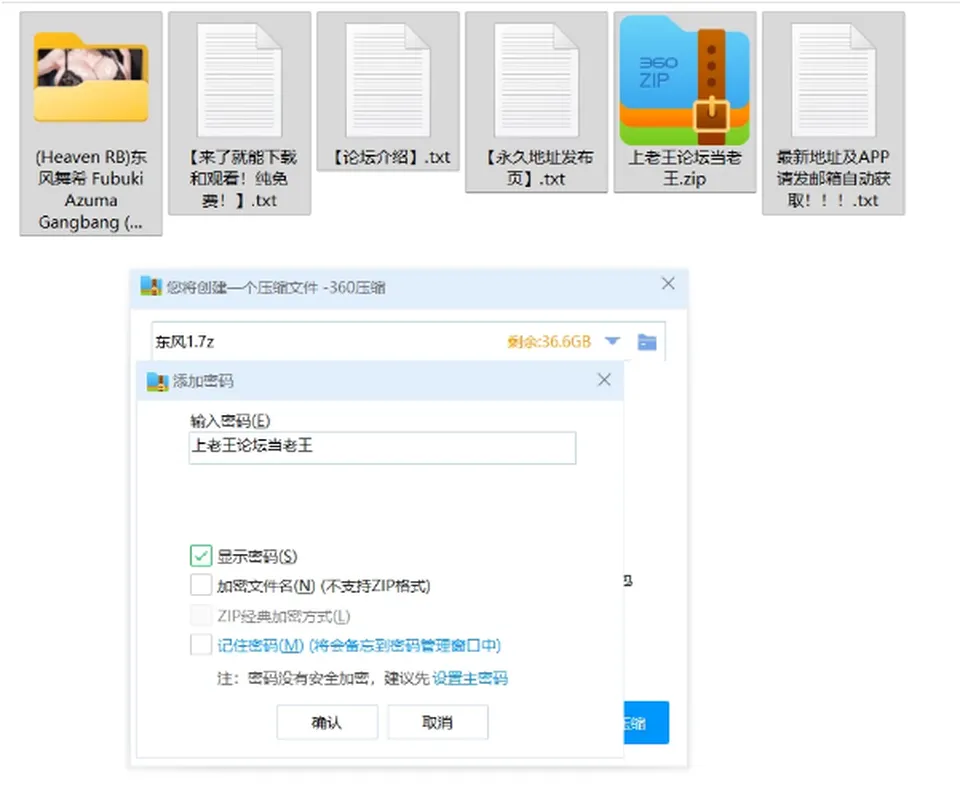The image size is (960, 805).
Task: Select the 【论坛介绍】.txt file icon
Action: pyautogui.click(x=388, y=80)
